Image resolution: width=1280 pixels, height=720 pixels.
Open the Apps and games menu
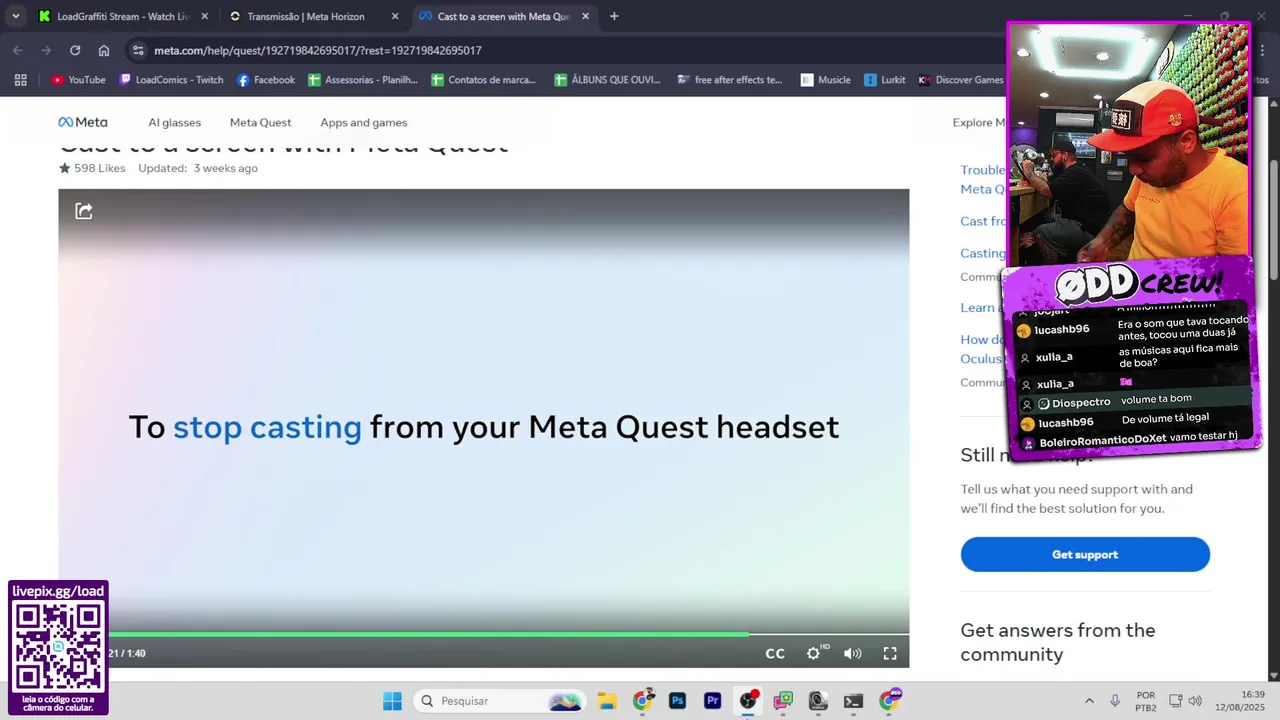(364, 122)
